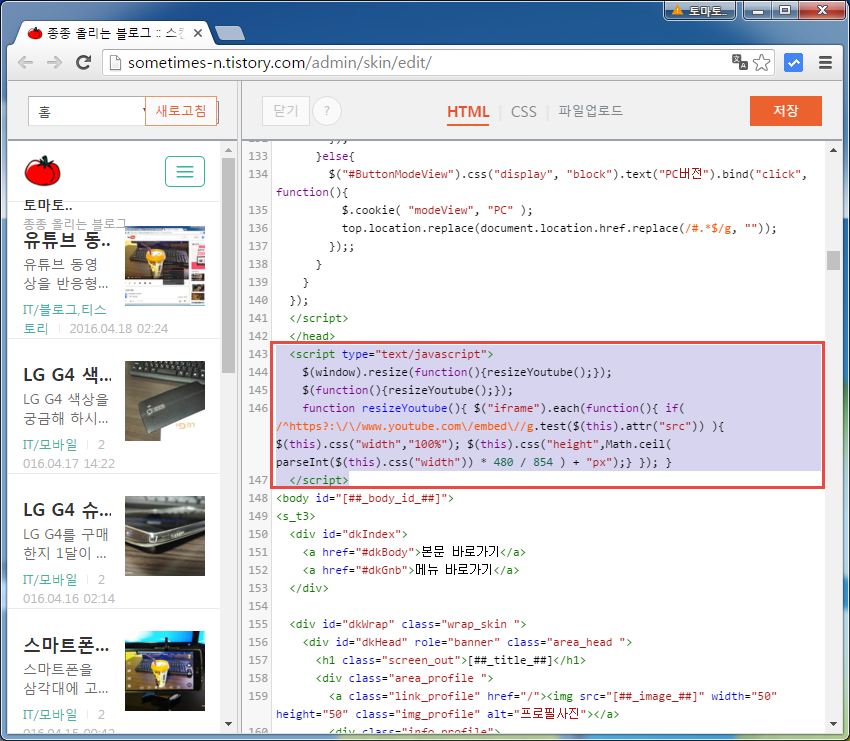Click the </head> closing tag line

[x=312, y=336]
